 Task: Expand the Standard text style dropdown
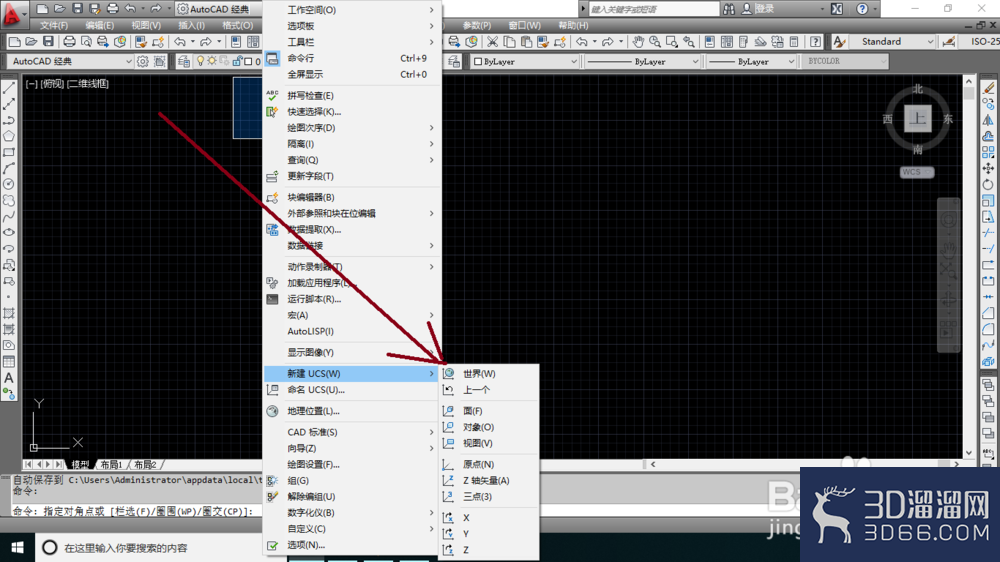pos(893,41)
